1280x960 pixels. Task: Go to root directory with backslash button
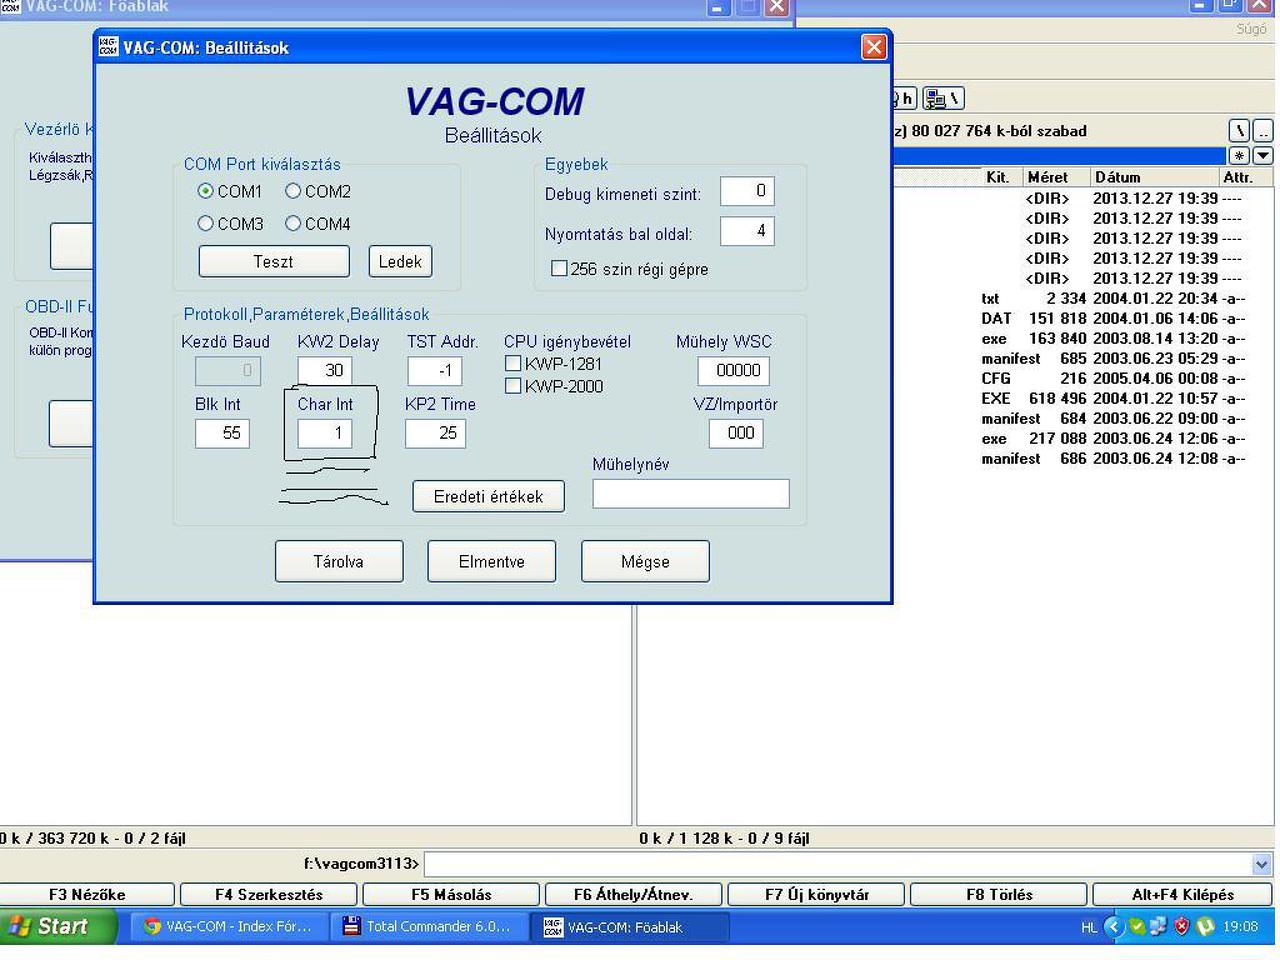[1239, 131]
